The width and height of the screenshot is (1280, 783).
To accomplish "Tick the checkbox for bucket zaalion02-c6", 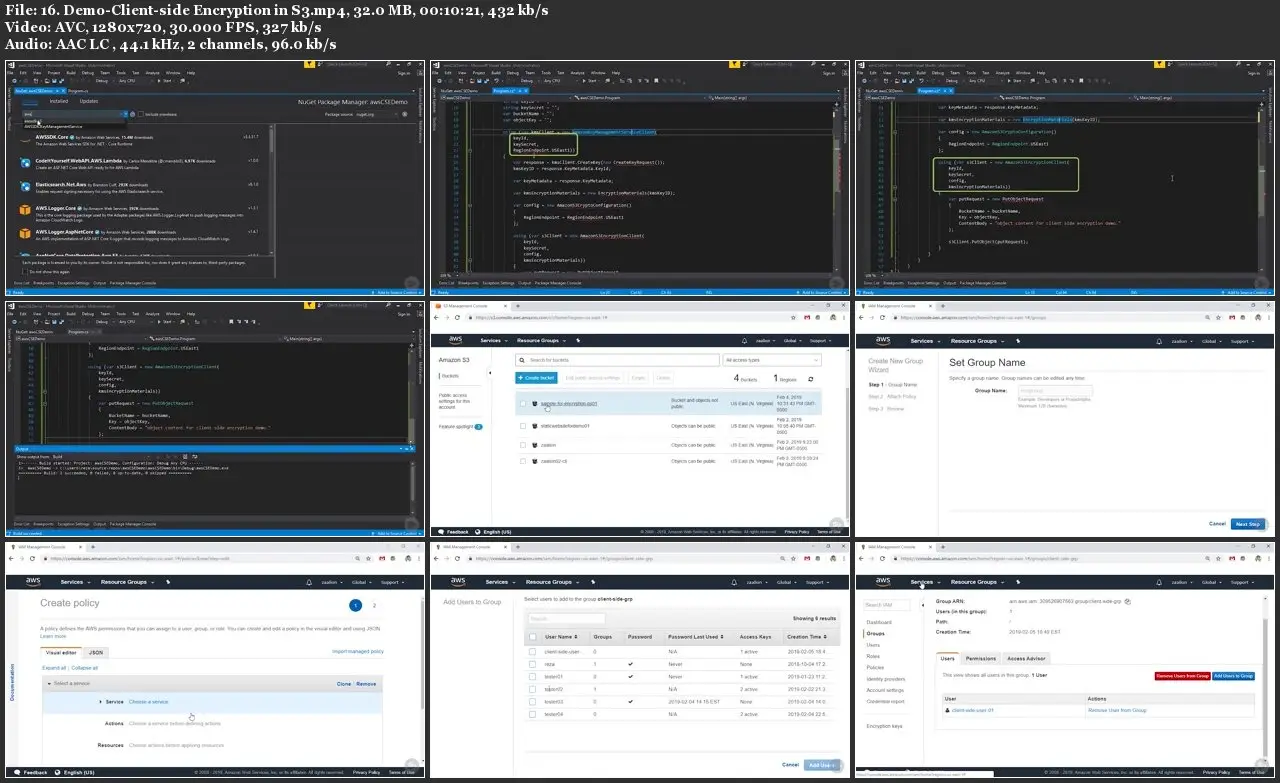I will 522,461.
